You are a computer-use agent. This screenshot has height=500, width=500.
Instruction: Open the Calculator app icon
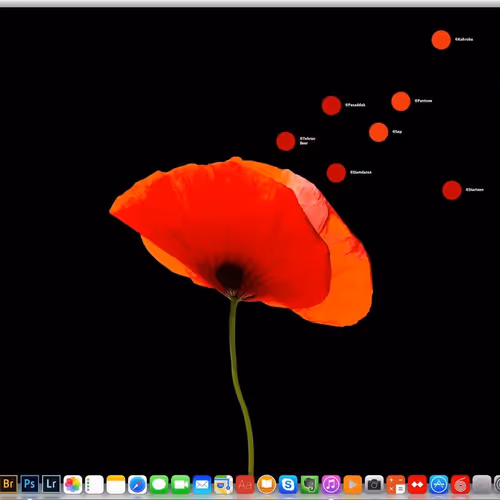coord(396,484)
